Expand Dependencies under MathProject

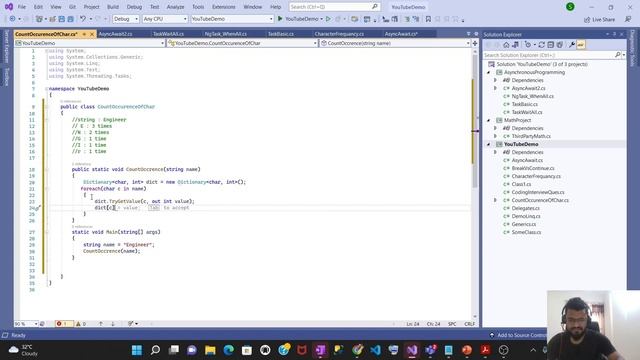point(496,128)
